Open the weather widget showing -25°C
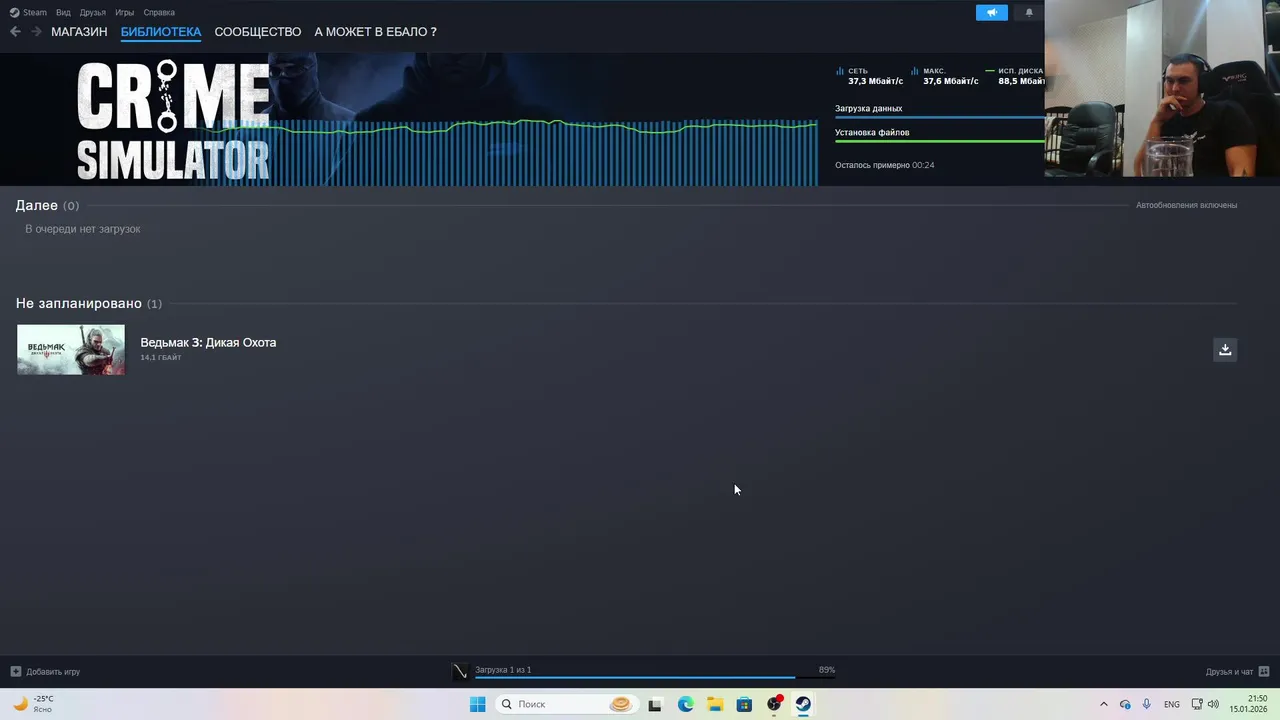1280x720 pixels. pyautogui.click(x=32, y=704)
